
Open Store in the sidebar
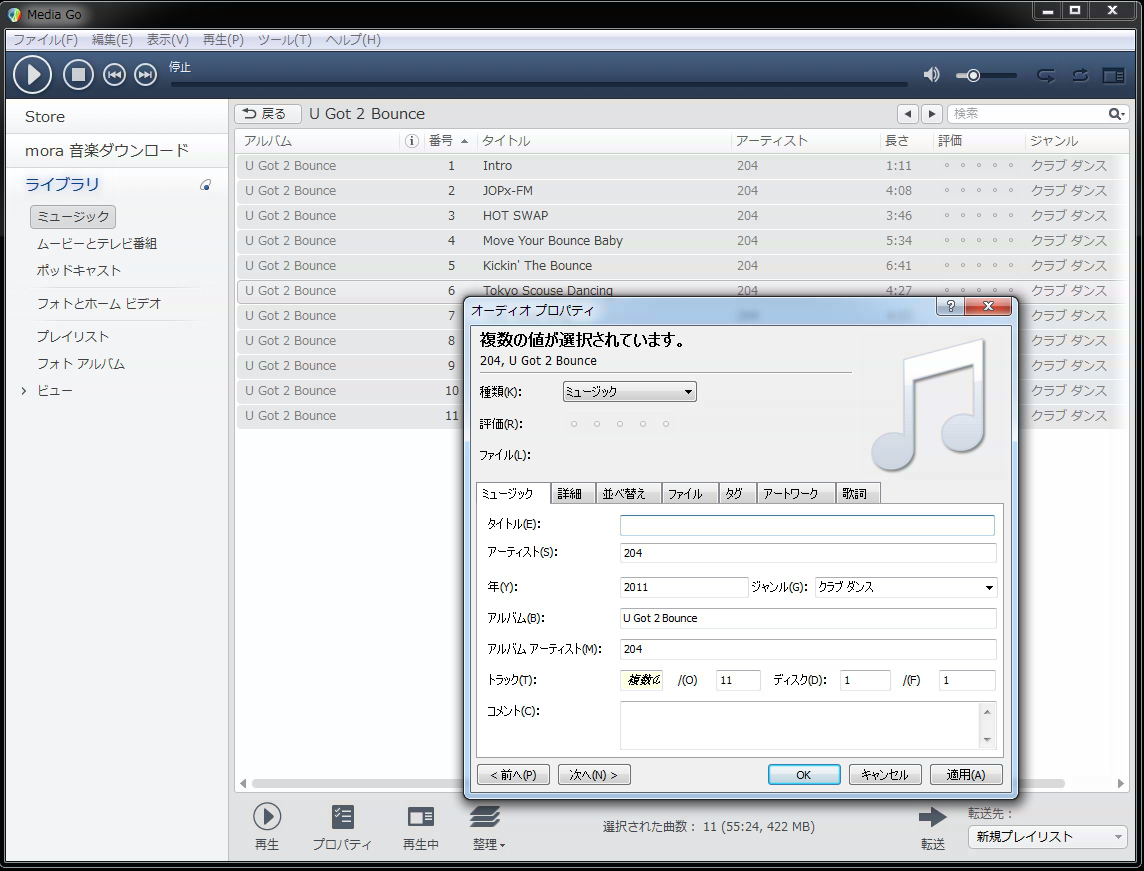(x=45, y=117)
